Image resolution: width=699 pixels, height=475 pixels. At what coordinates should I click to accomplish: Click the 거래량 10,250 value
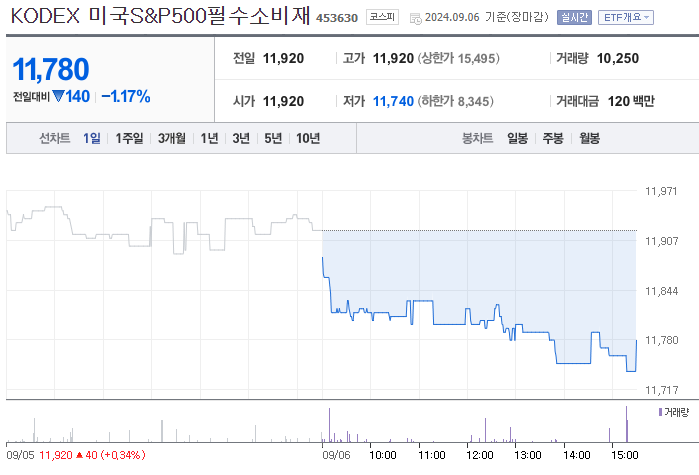tap(617, 58)
